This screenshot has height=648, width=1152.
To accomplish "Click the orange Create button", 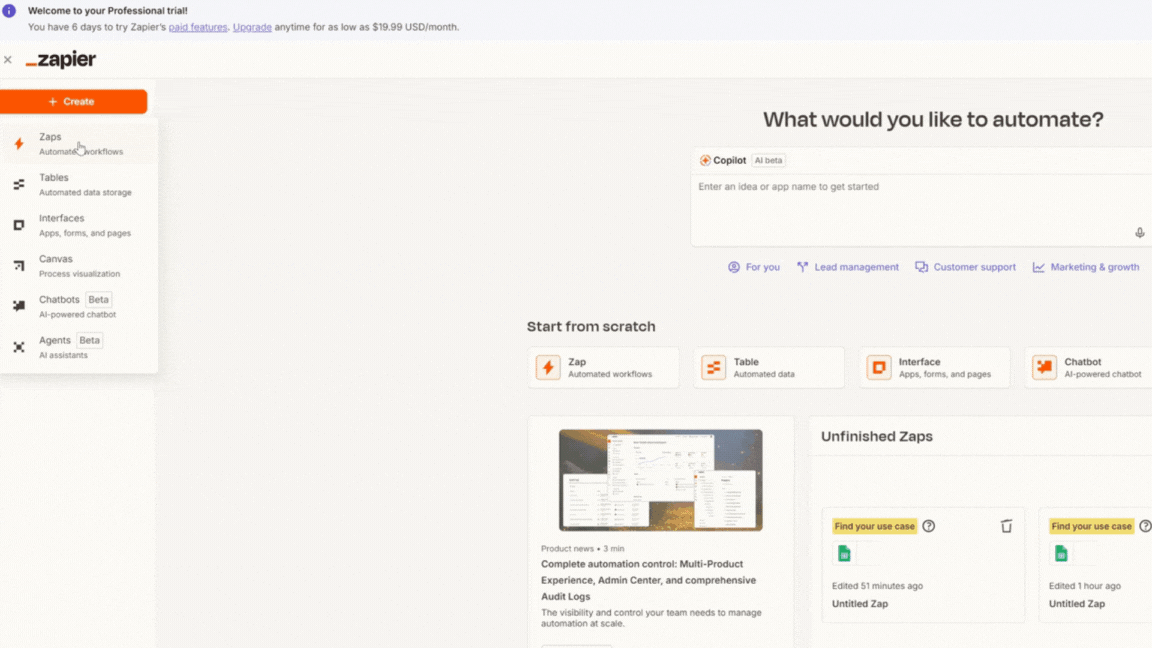I will pyautogui.click(x=73, y=101).
